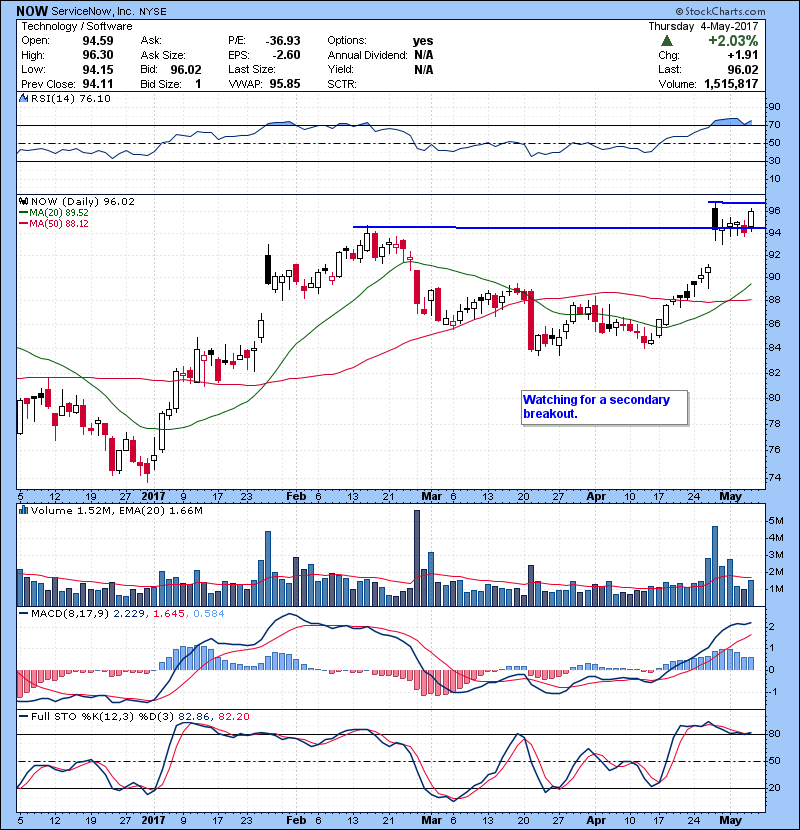800x830 pixels.
Task: Click the green up-triangle price change icon
Action: 667,41
